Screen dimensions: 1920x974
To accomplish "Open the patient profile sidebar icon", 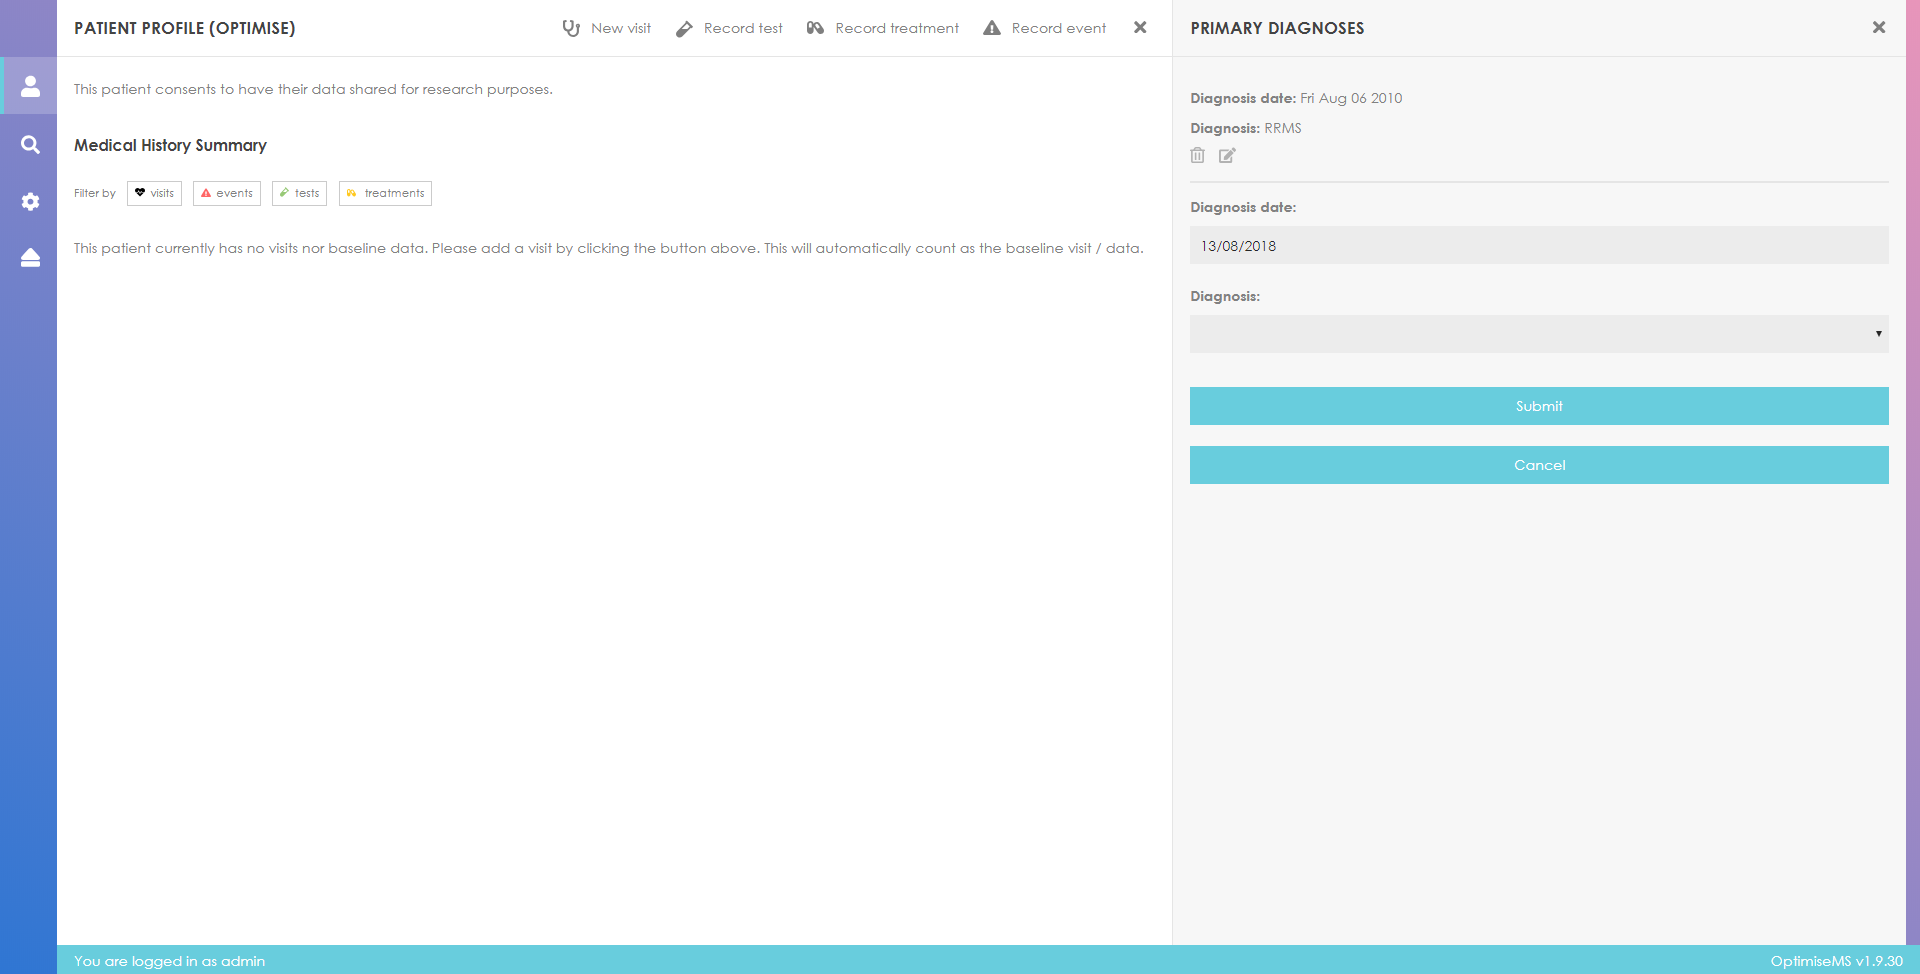I will [30, 87].
